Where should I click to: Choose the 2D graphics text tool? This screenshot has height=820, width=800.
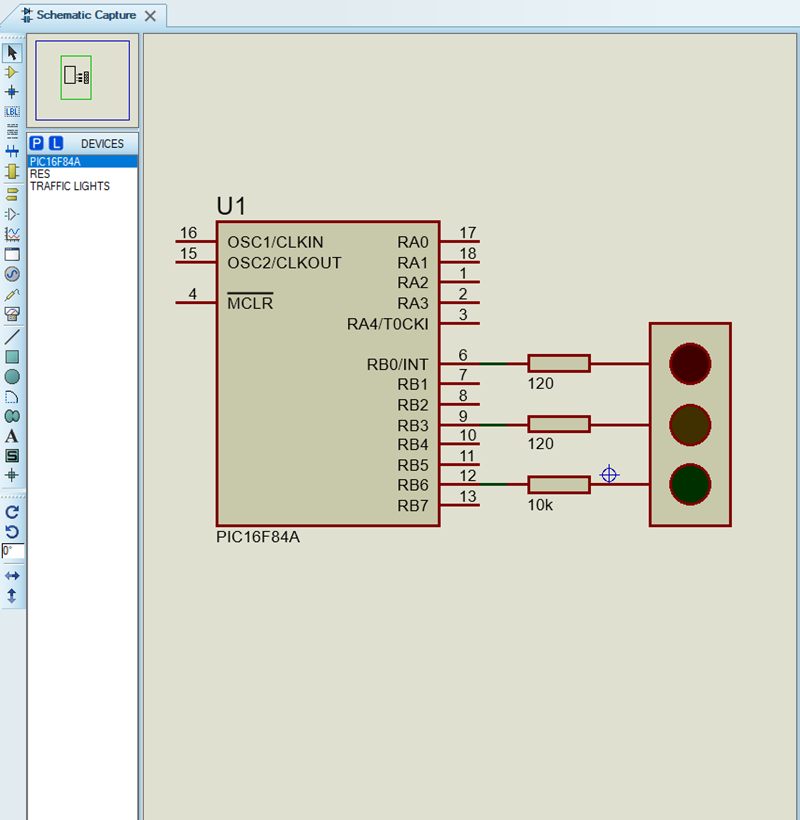pyautogui.click(x=12, y=436)
